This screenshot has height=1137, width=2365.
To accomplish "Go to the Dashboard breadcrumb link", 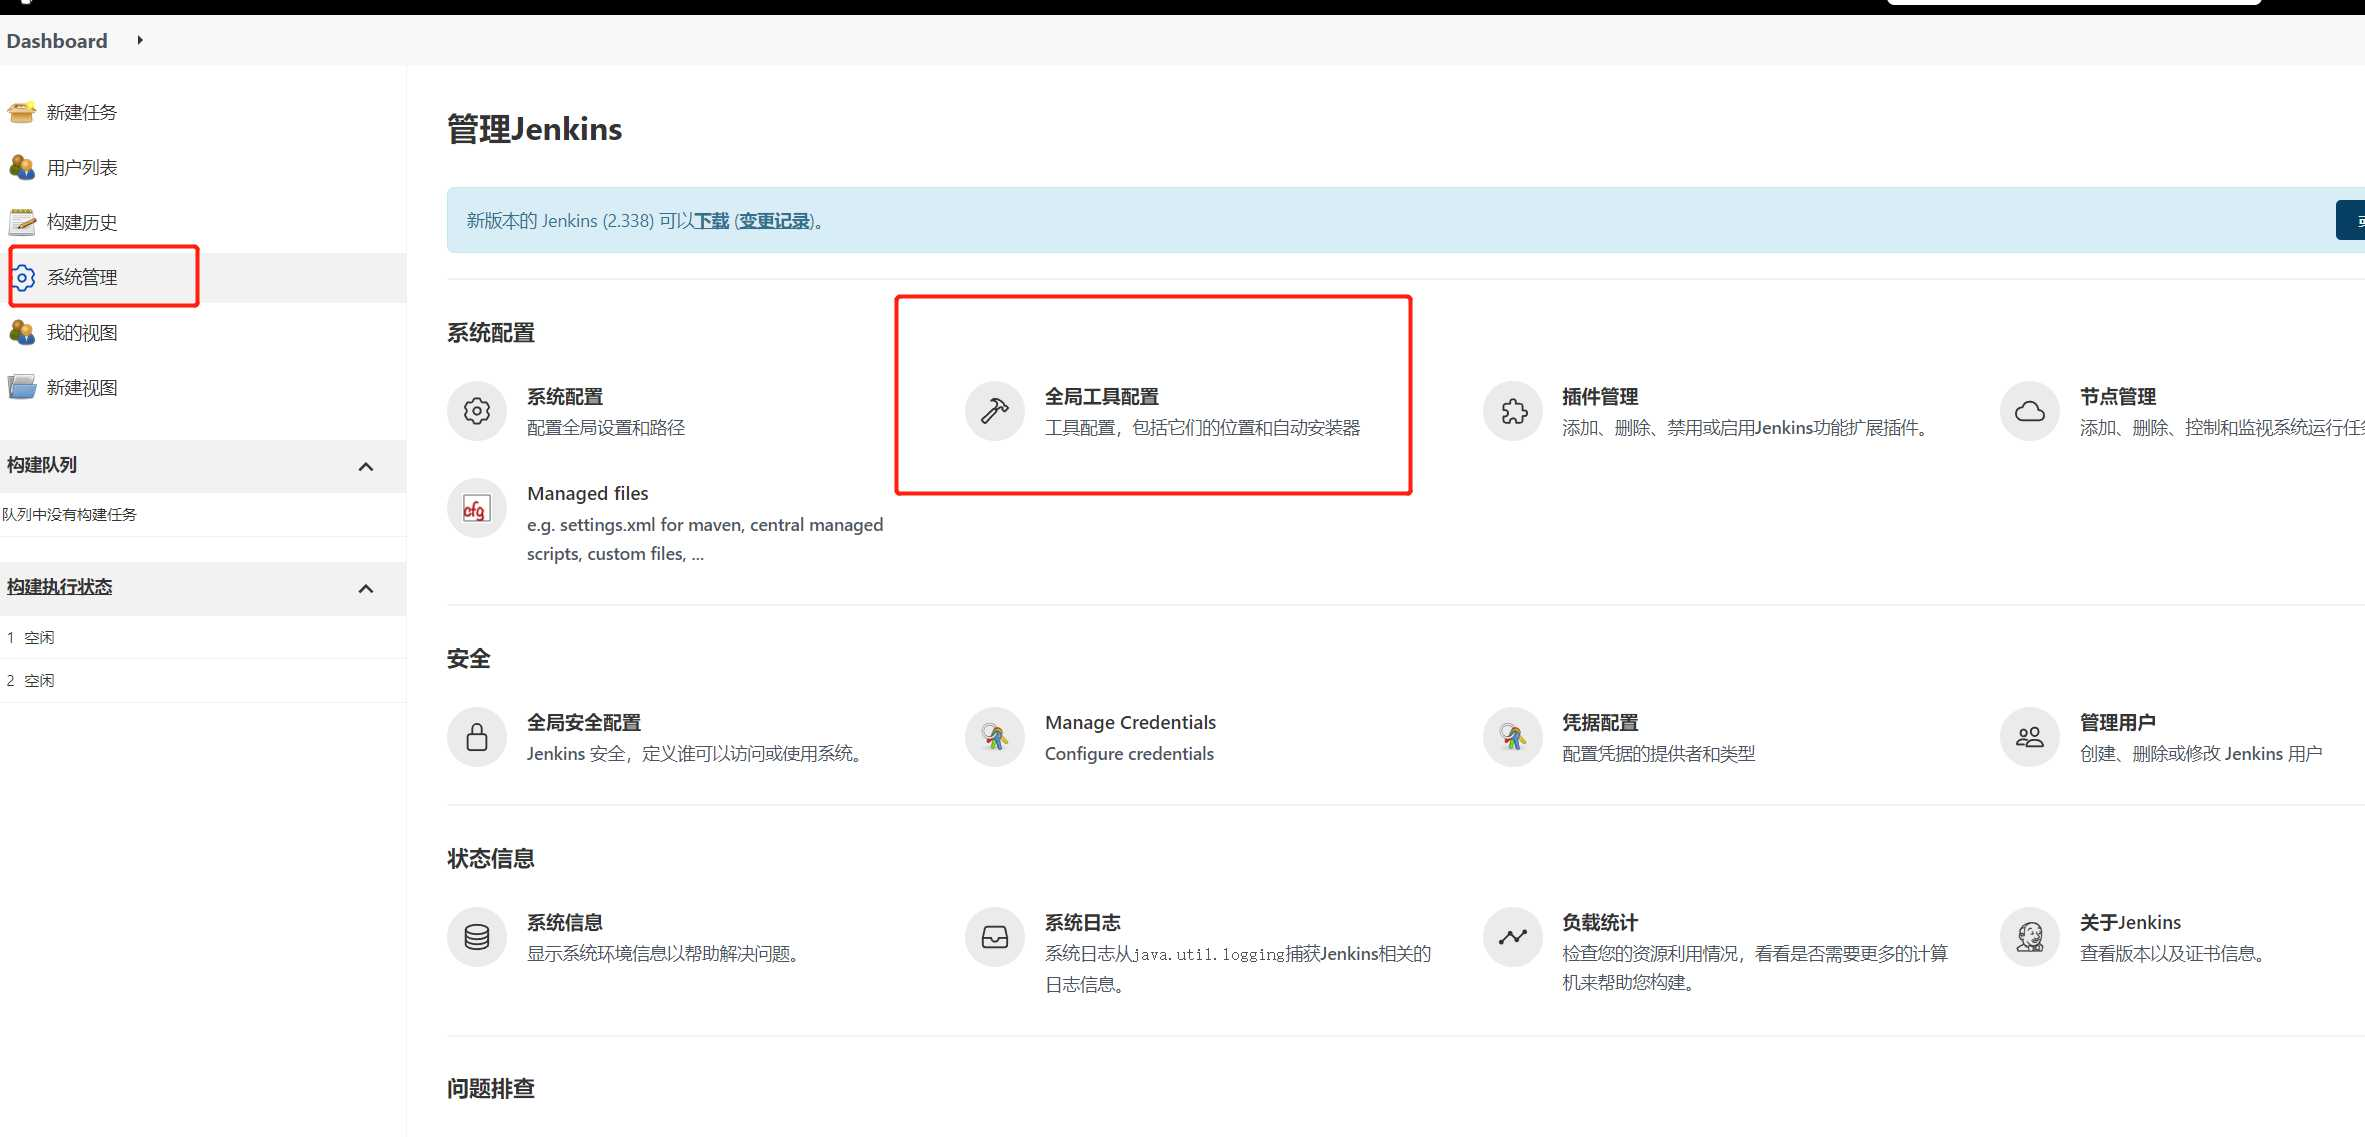I will (x=57, y=41).
